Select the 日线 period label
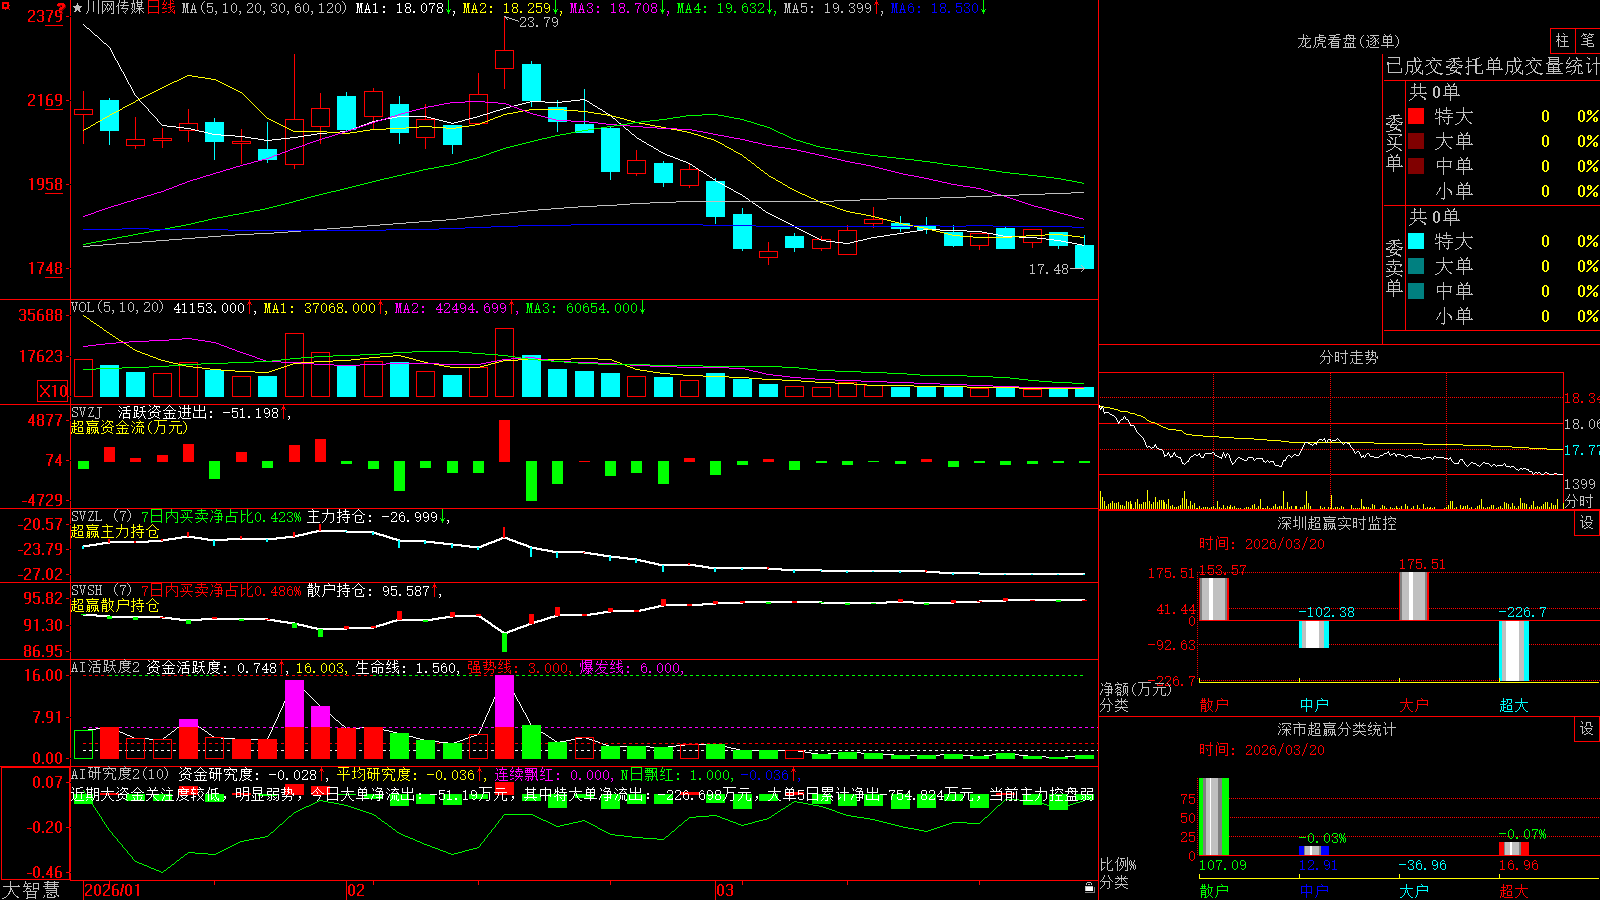This screenshot has height=900, width=1600. (161, 8)
